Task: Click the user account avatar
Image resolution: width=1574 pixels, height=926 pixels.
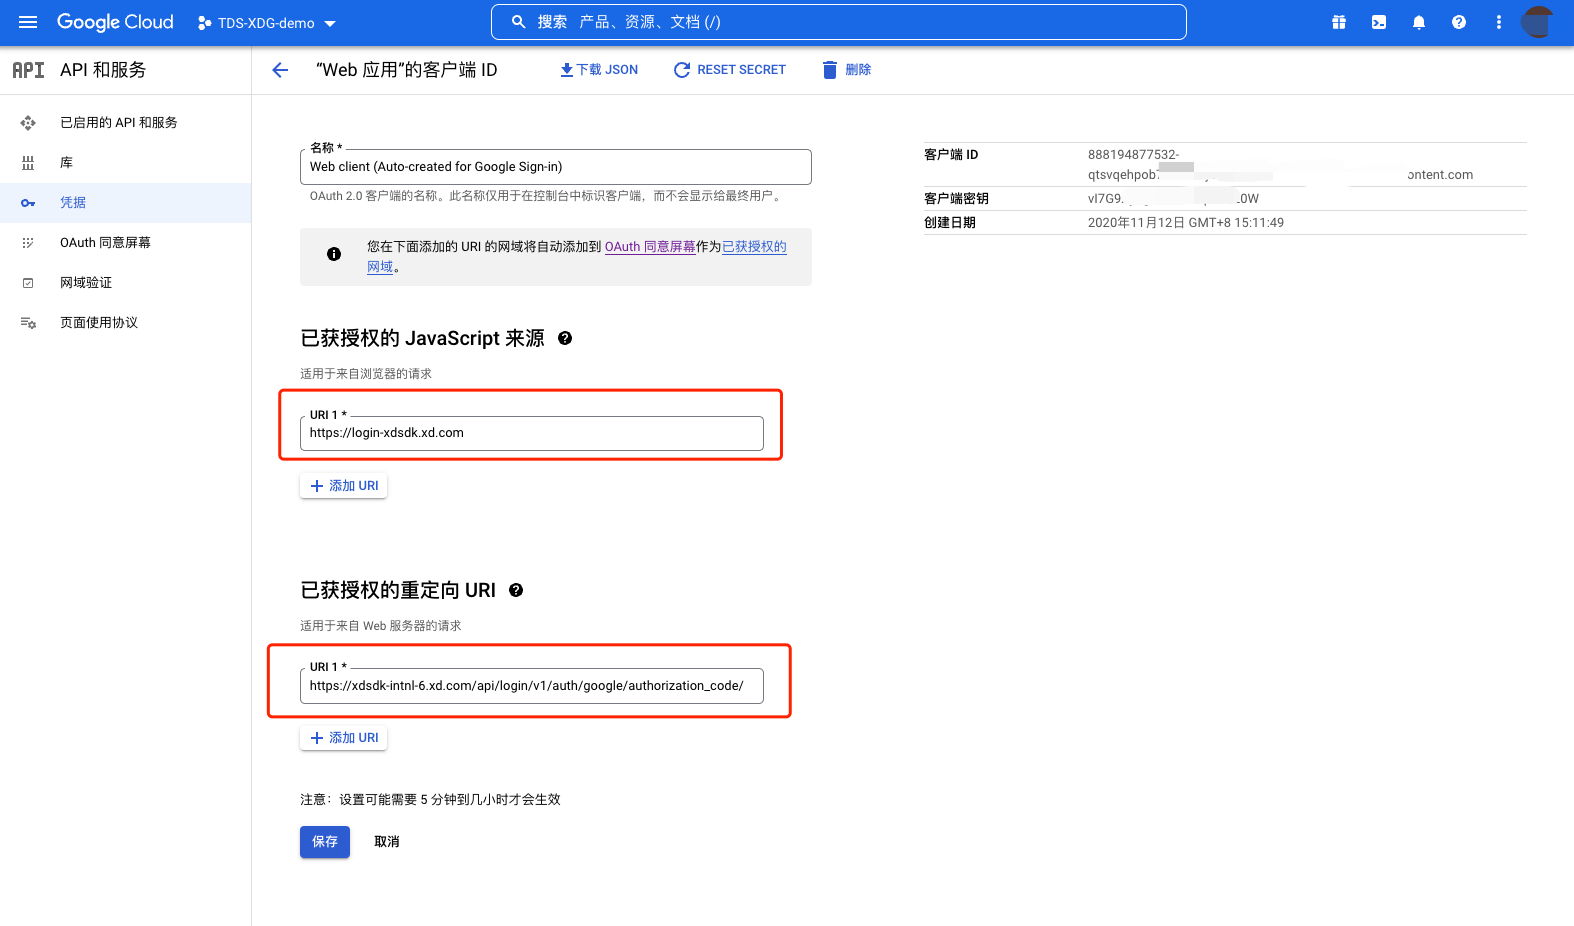Action: pos(1538,22)
